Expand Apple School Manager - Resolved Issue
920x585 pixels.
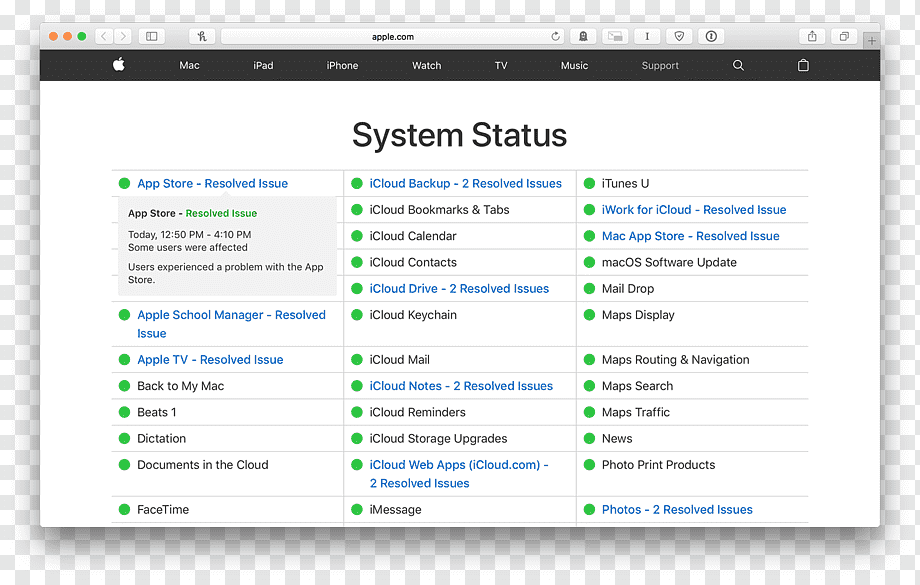[x=231, y=324]
